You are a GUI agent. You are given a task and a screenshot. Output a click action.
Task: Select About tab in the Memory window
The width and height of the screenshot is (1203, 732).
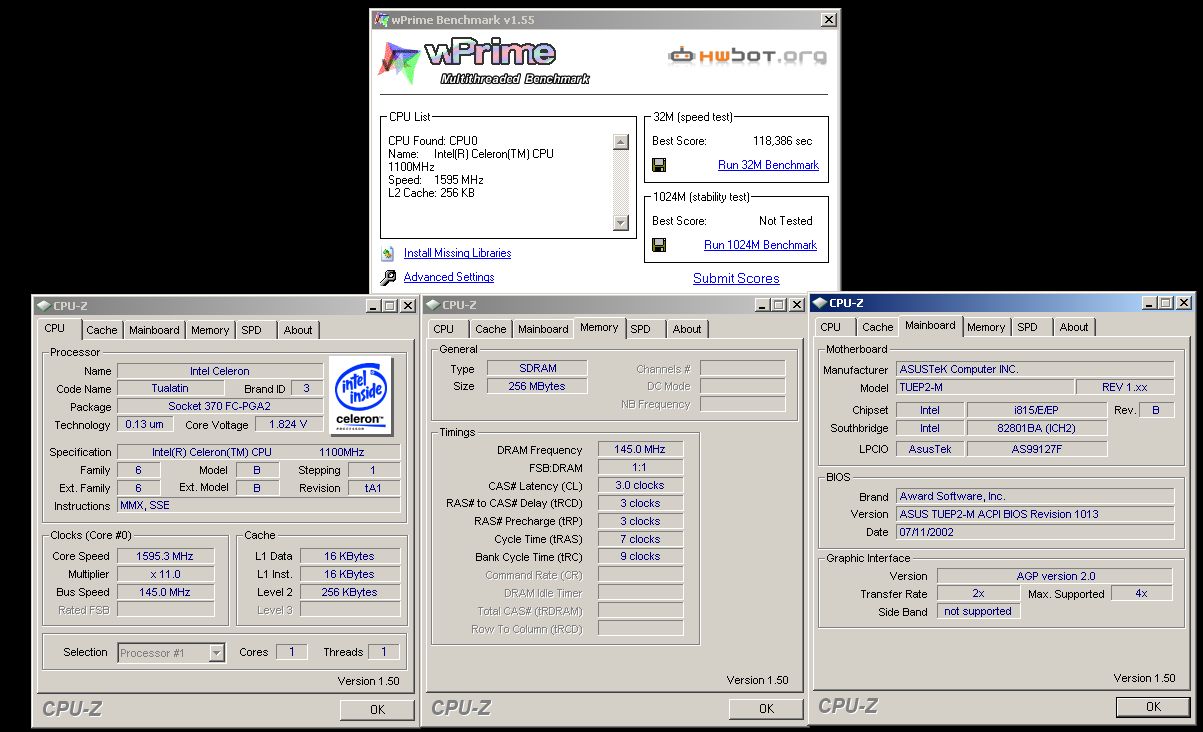tap(687, 329)
